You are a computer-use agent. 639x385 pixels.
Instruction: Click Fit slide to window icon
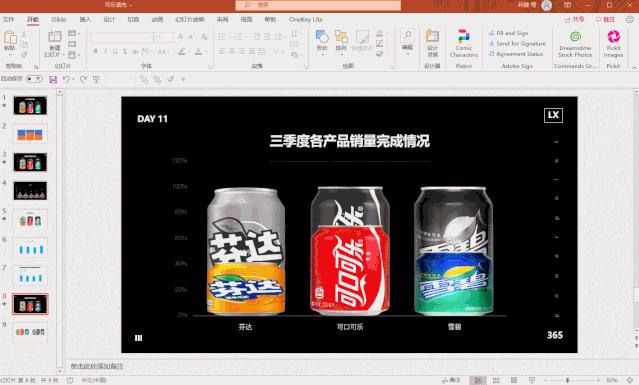click(630, 380)
